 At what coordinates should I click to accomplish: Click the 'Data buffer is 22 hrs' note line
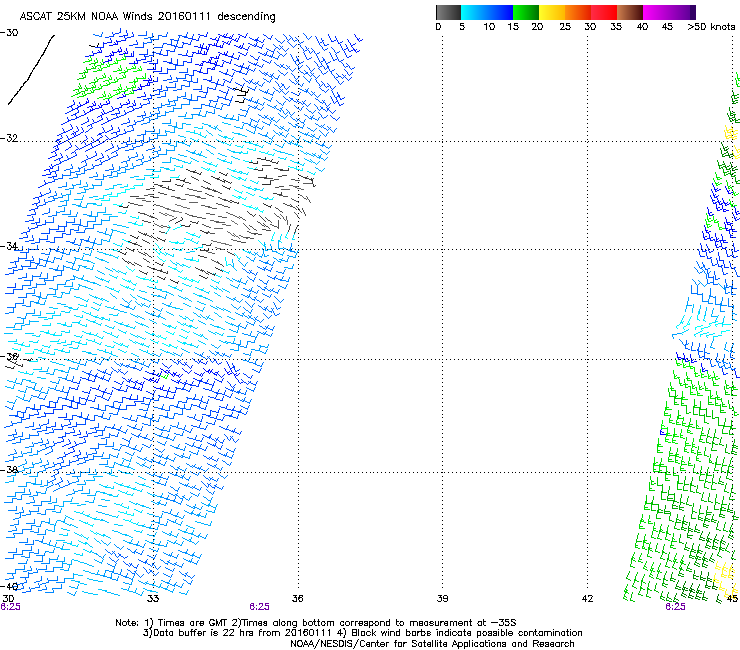[x=362, y=633]
